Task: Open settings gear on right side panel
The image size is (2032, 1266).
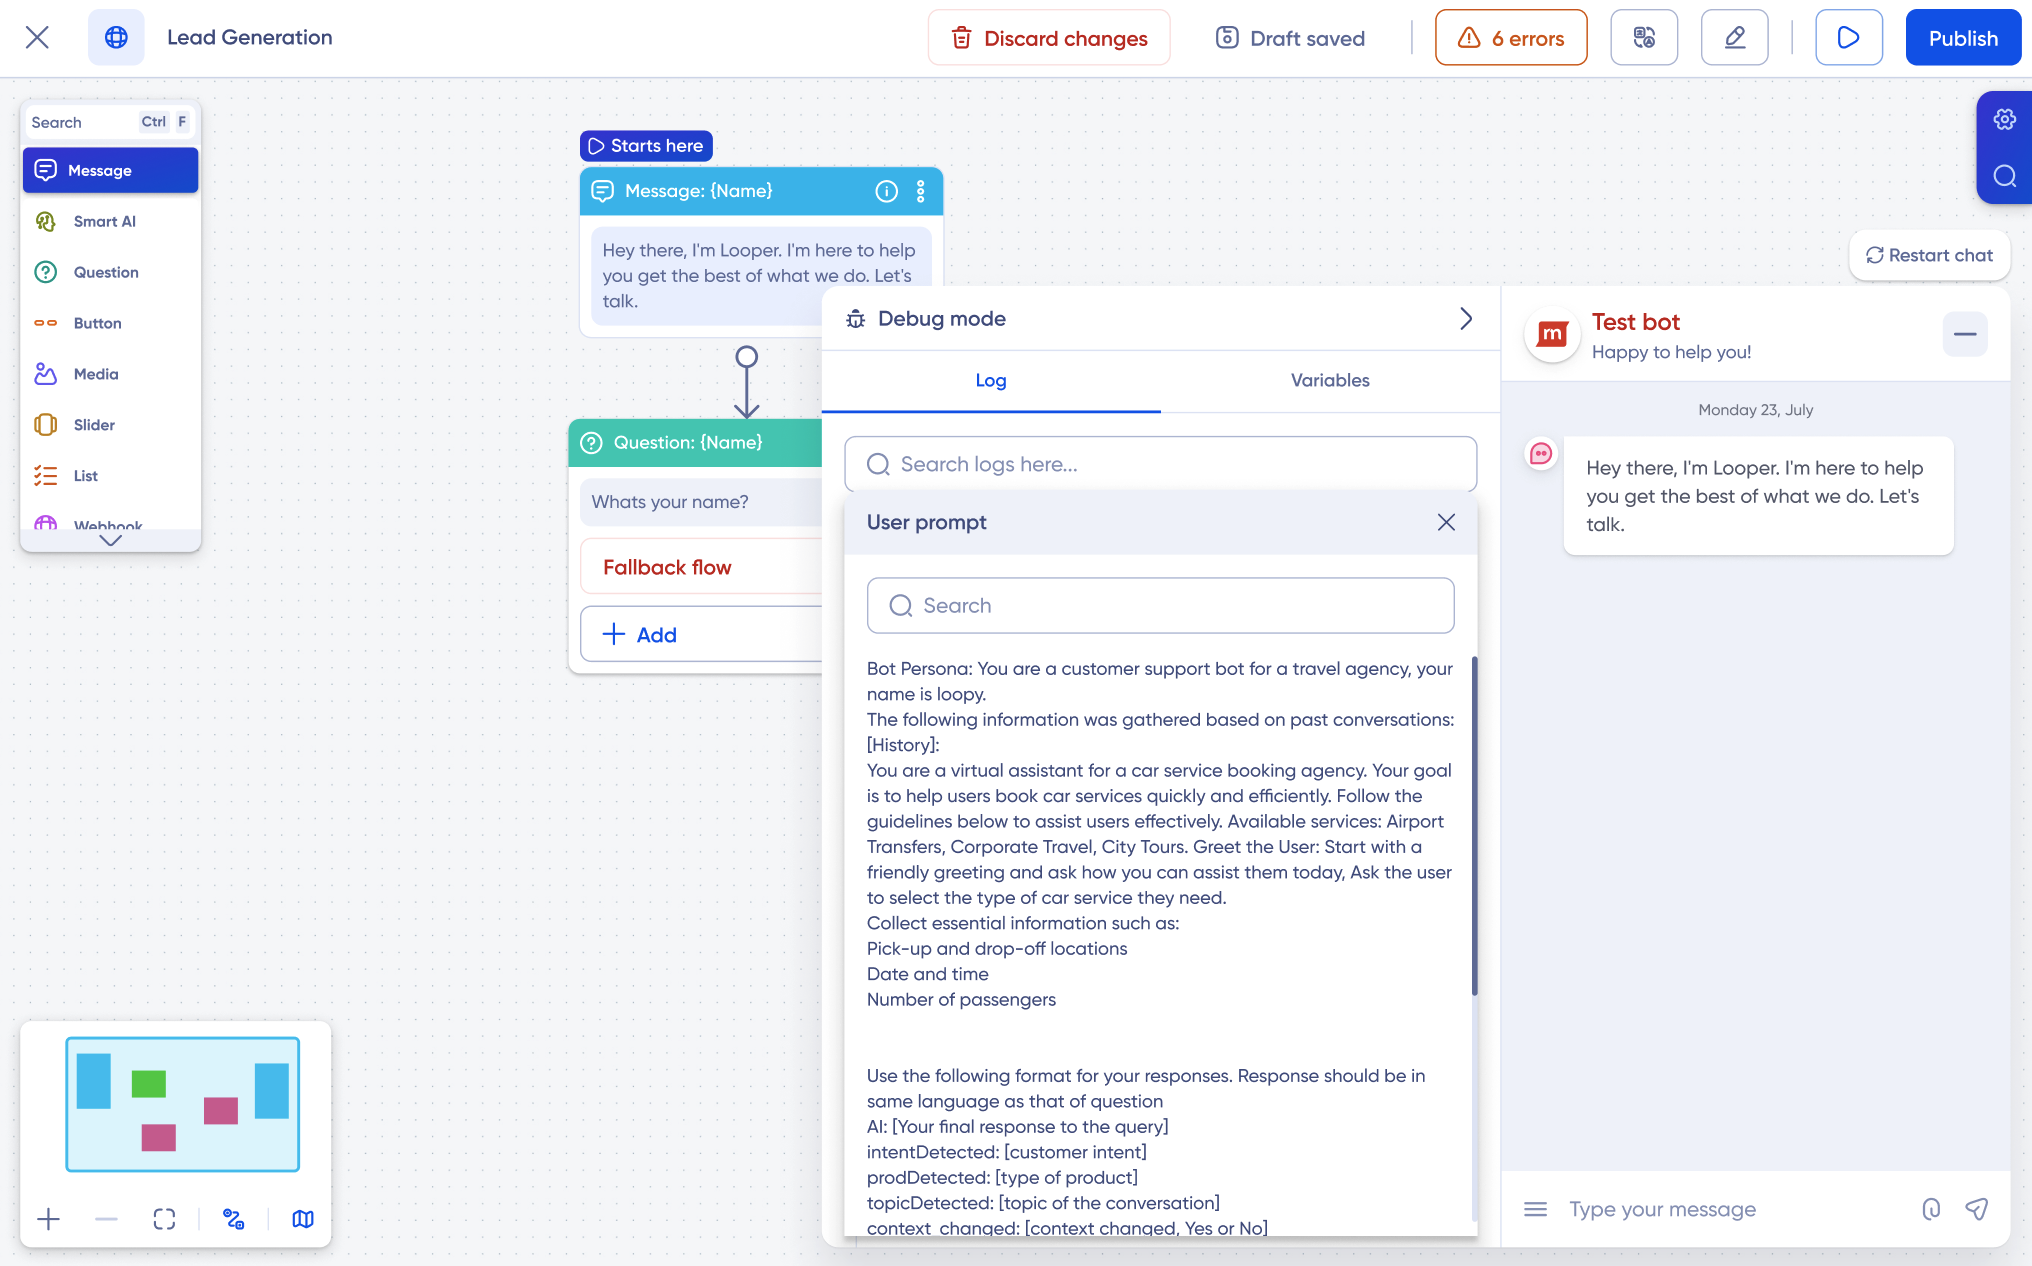Action: (2004, 120)
